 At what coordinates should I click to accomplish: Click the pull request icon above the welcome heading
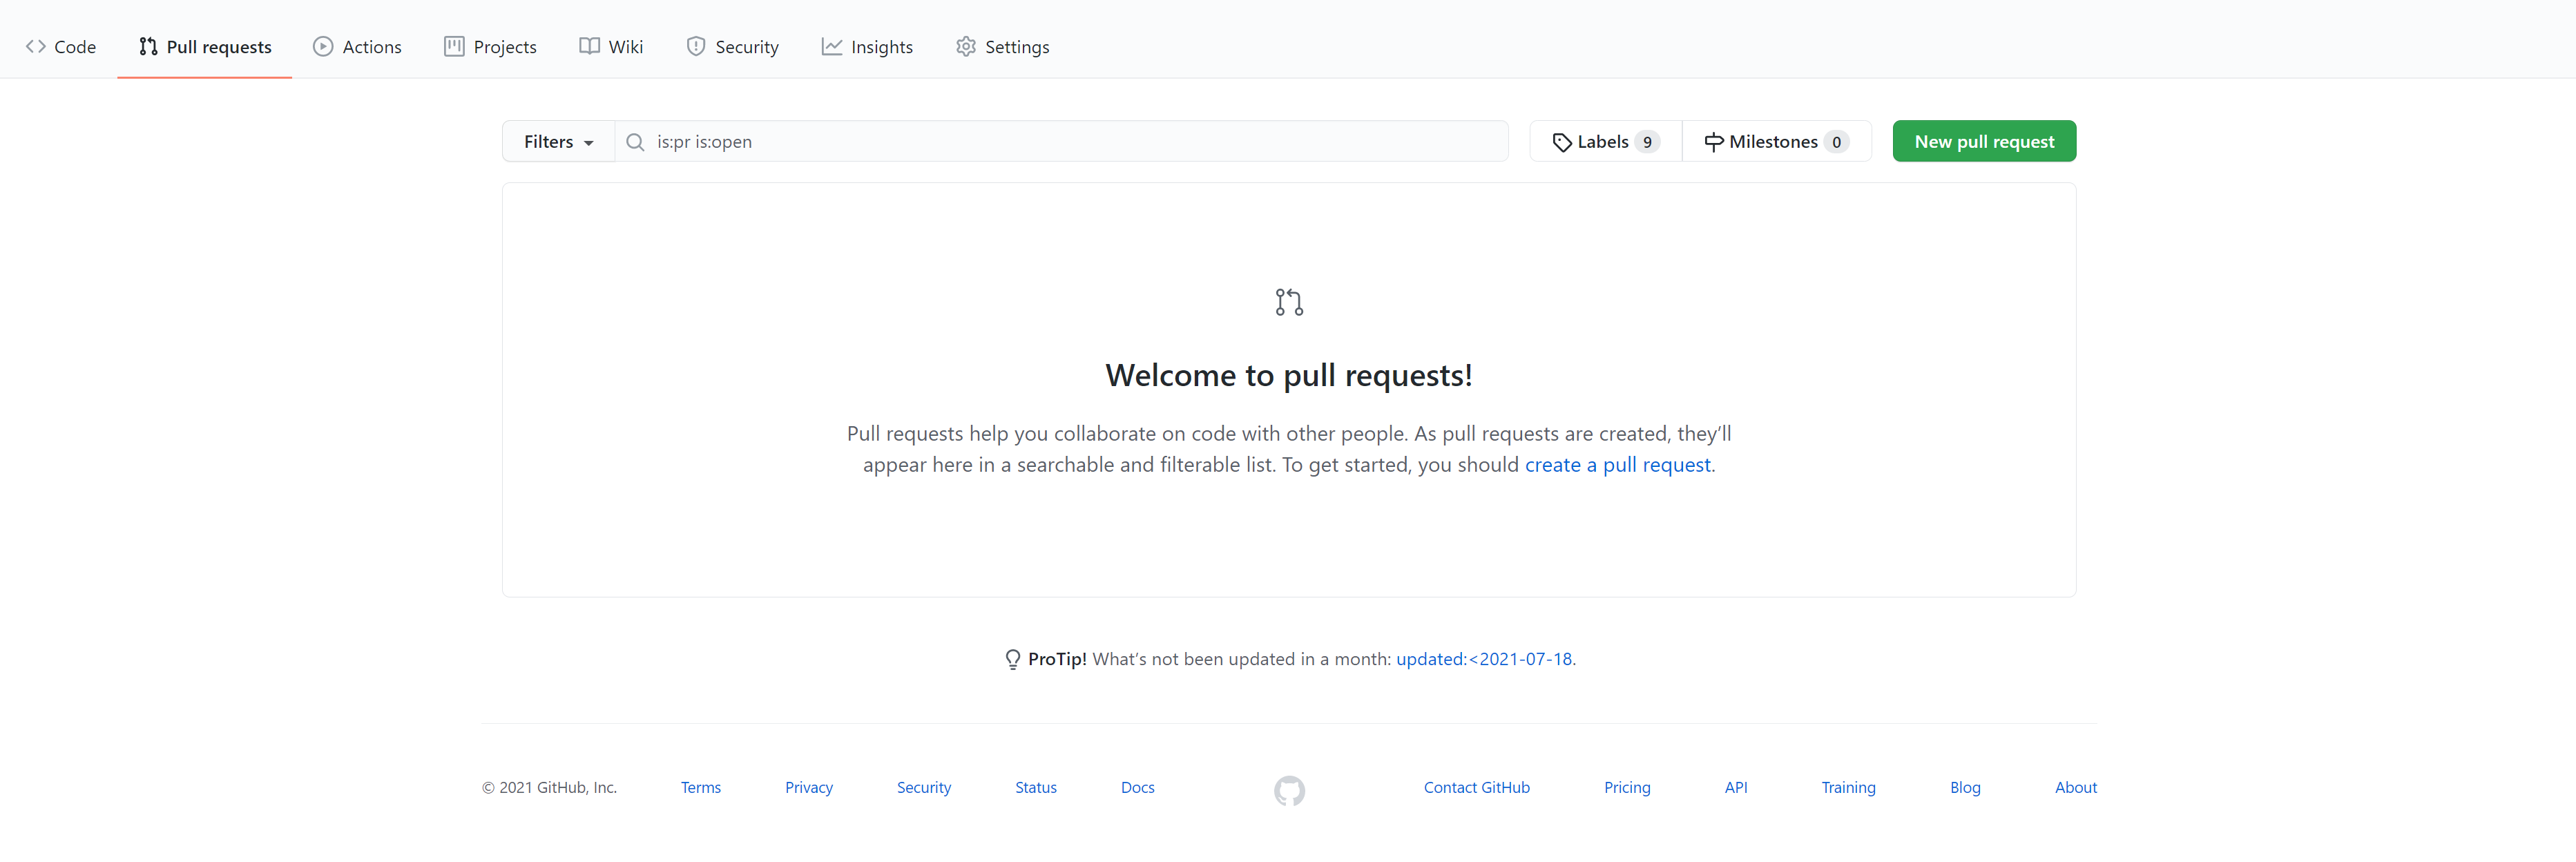coord(1289,302)
